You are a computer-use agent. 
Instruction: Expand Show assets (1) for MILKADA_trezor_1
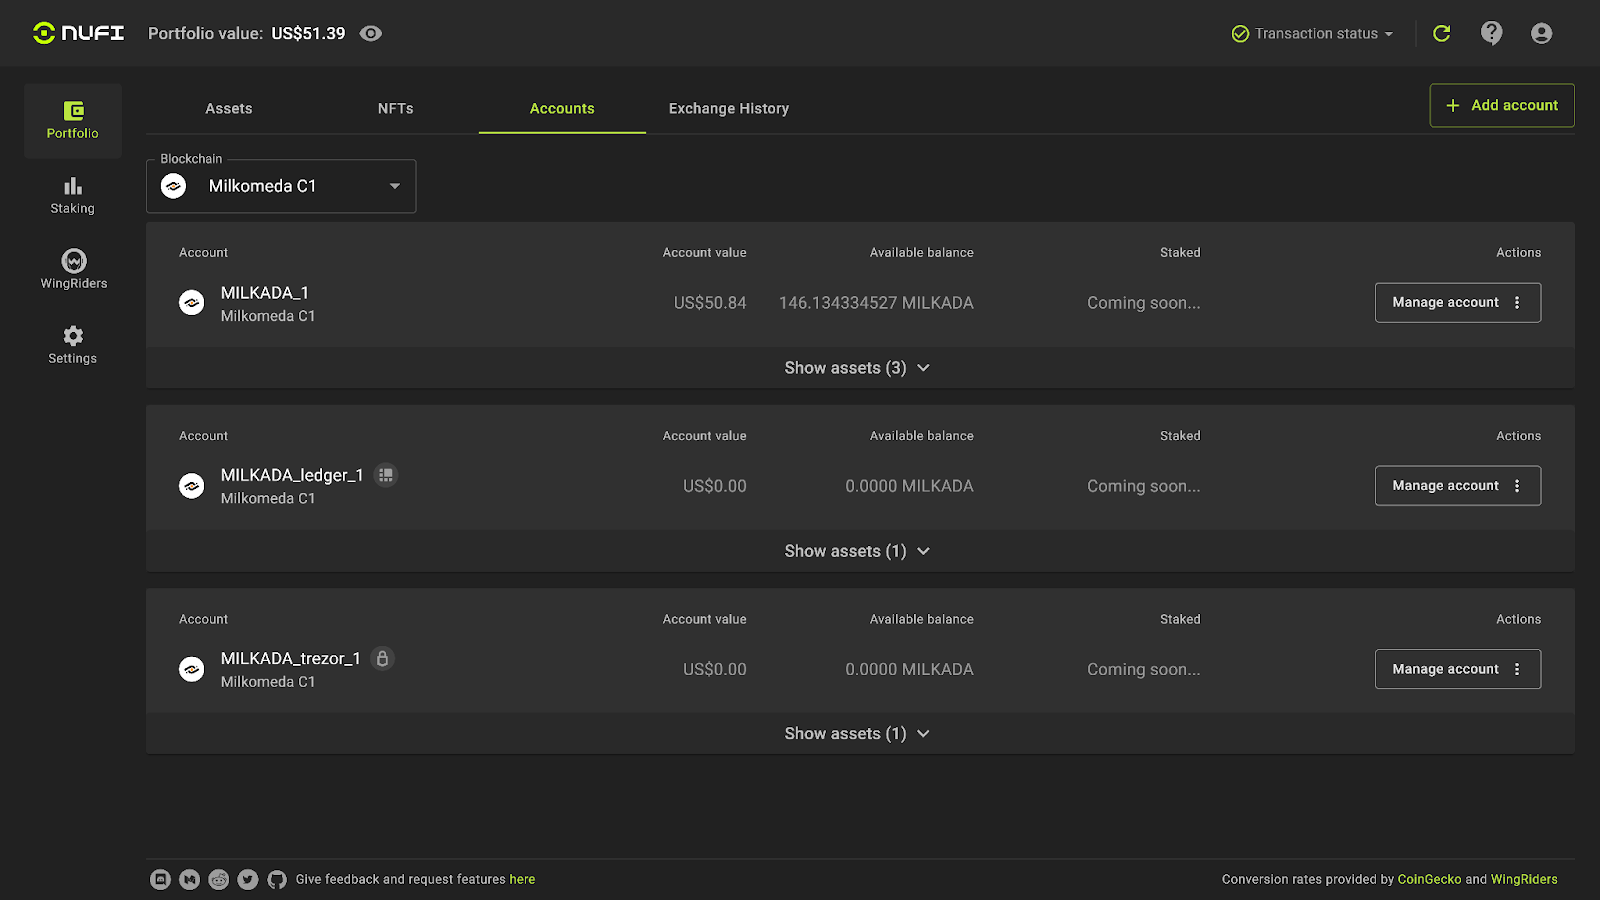pos(858,734)
